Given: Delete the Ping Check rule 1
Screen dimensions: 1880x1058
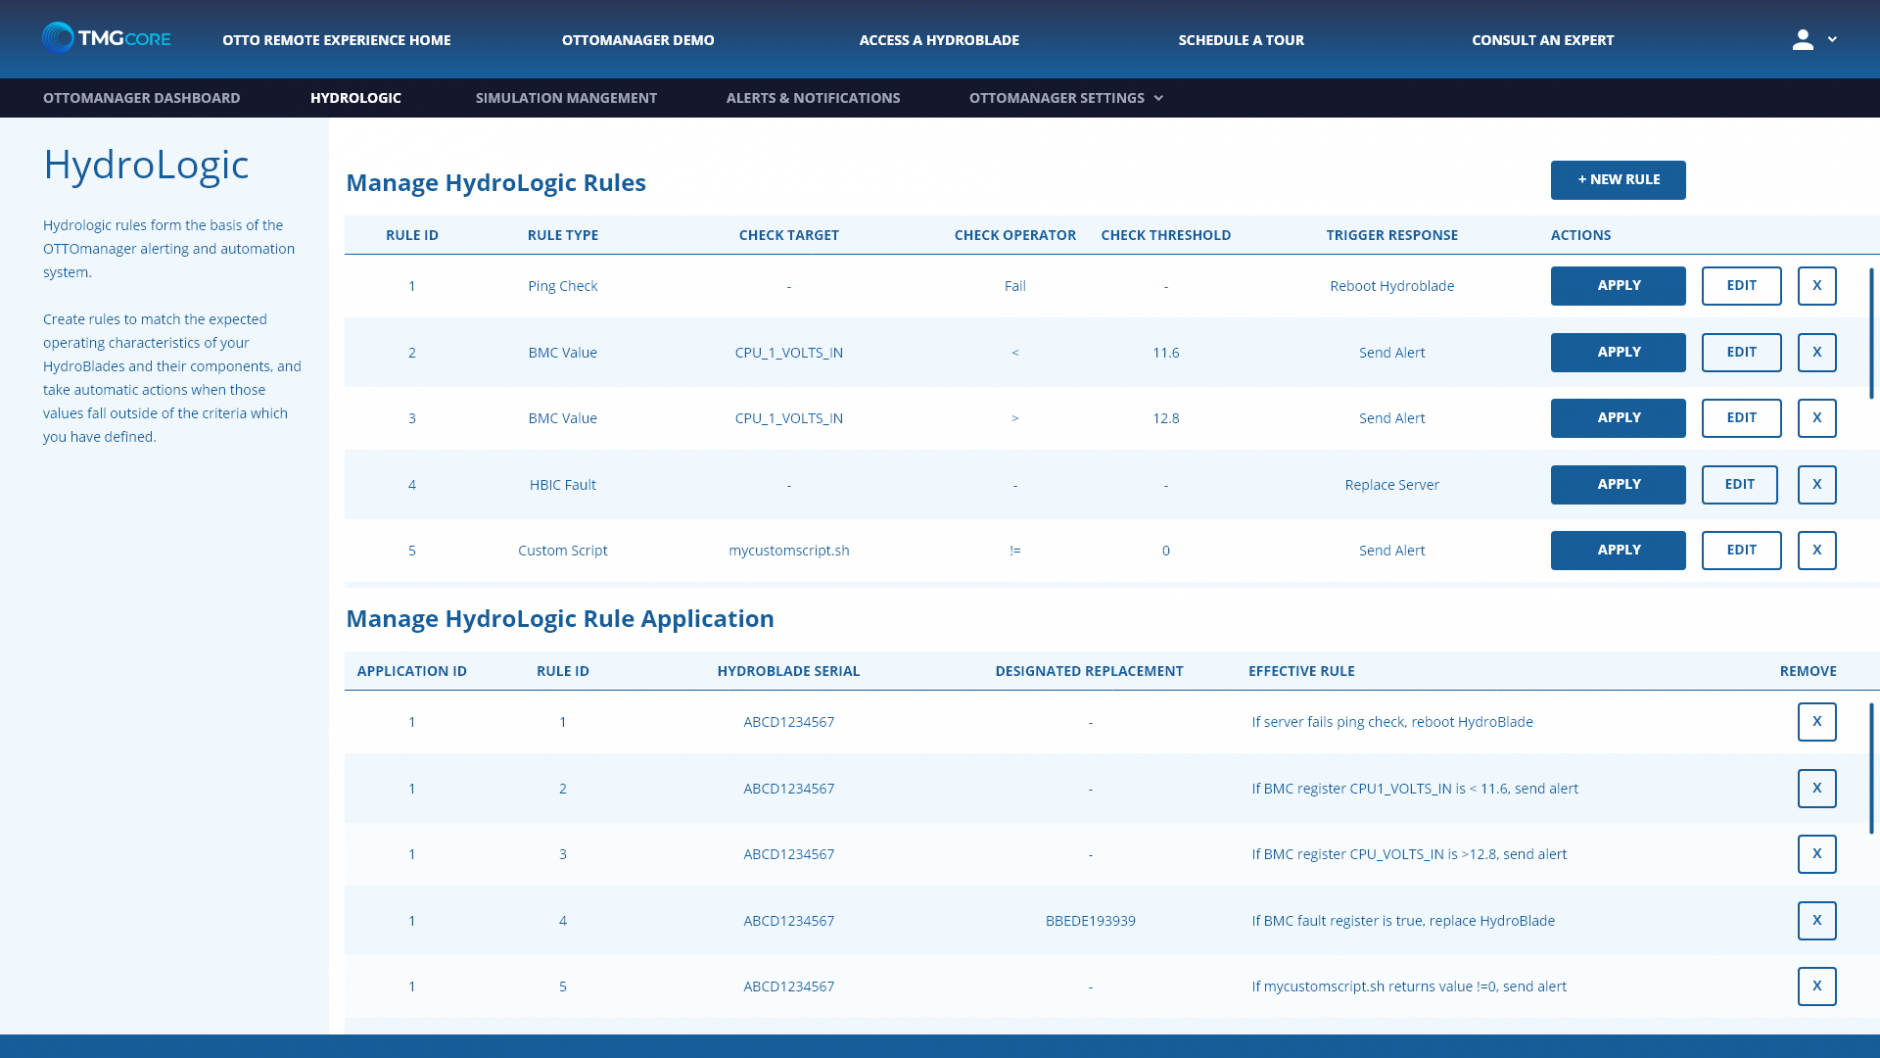Looking at the screenshot, I should pyautogui.click(x=1817, y=286).
